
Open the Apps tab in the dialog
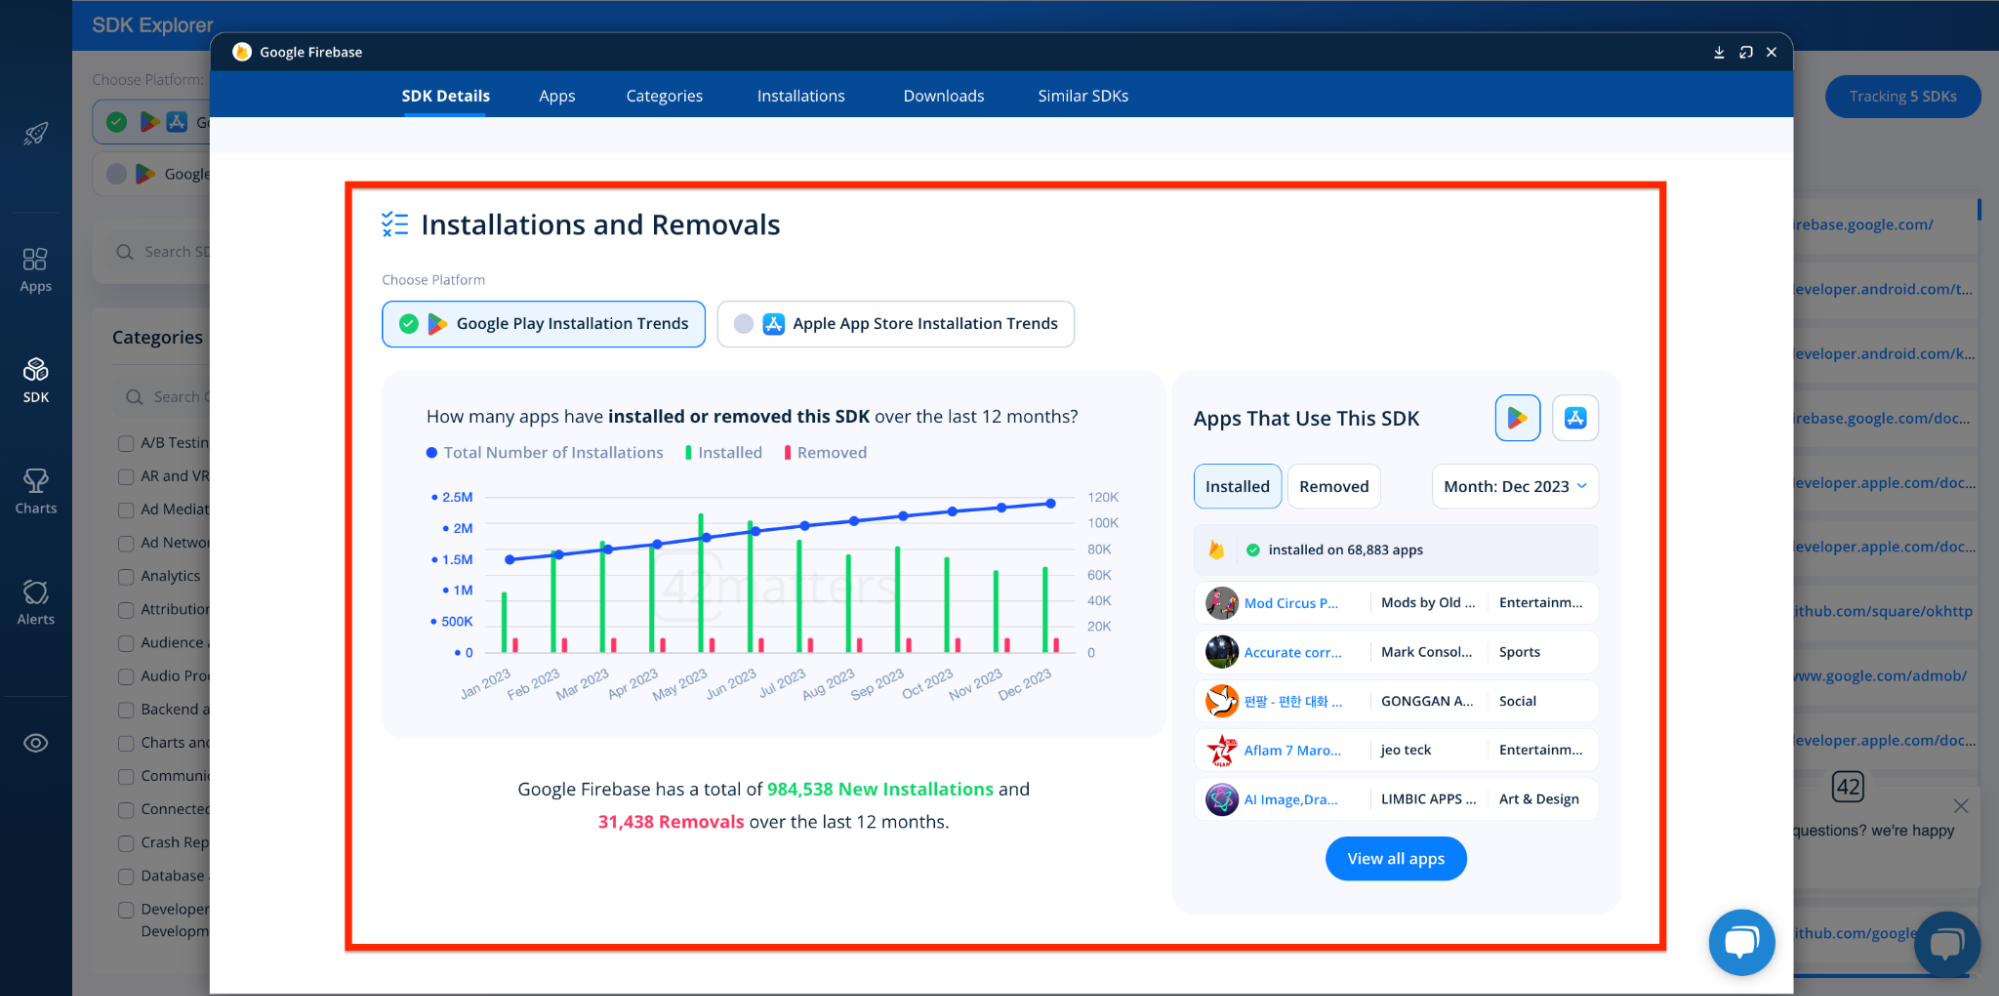pos(557,96)
